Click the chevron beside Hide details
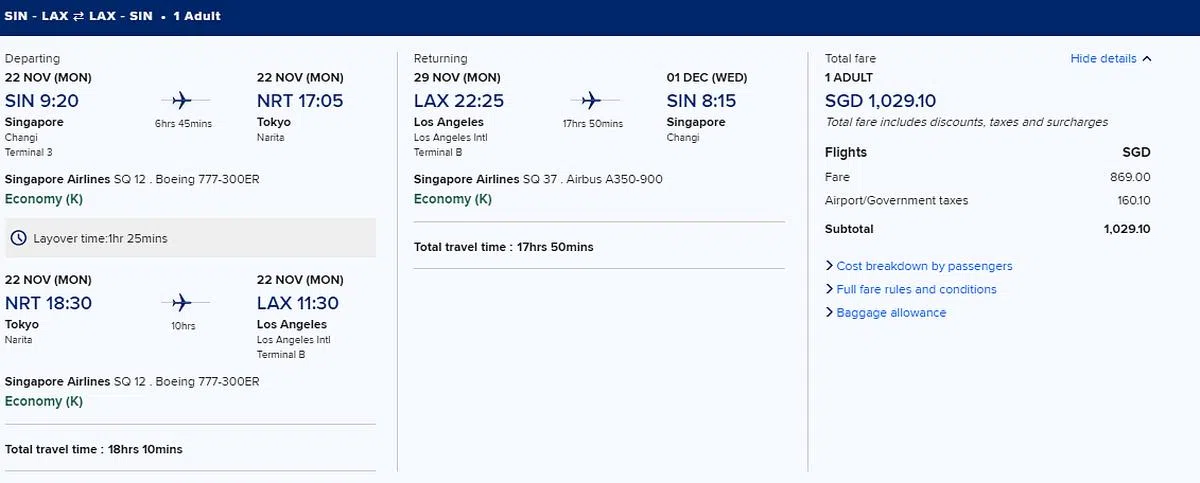 1147,59
